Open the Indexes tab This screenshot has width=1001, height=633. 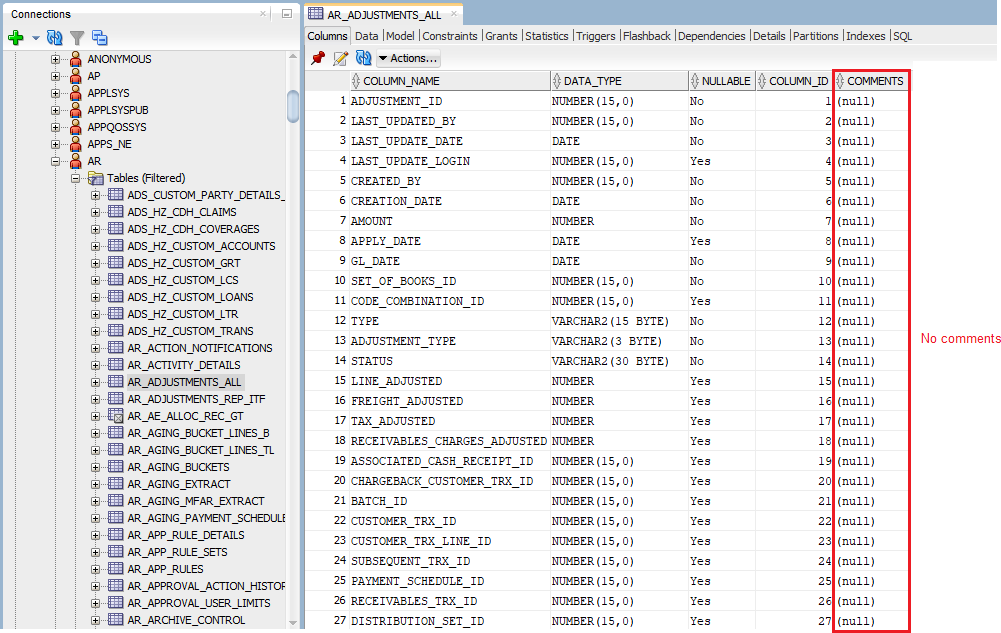tap(865, 36)
